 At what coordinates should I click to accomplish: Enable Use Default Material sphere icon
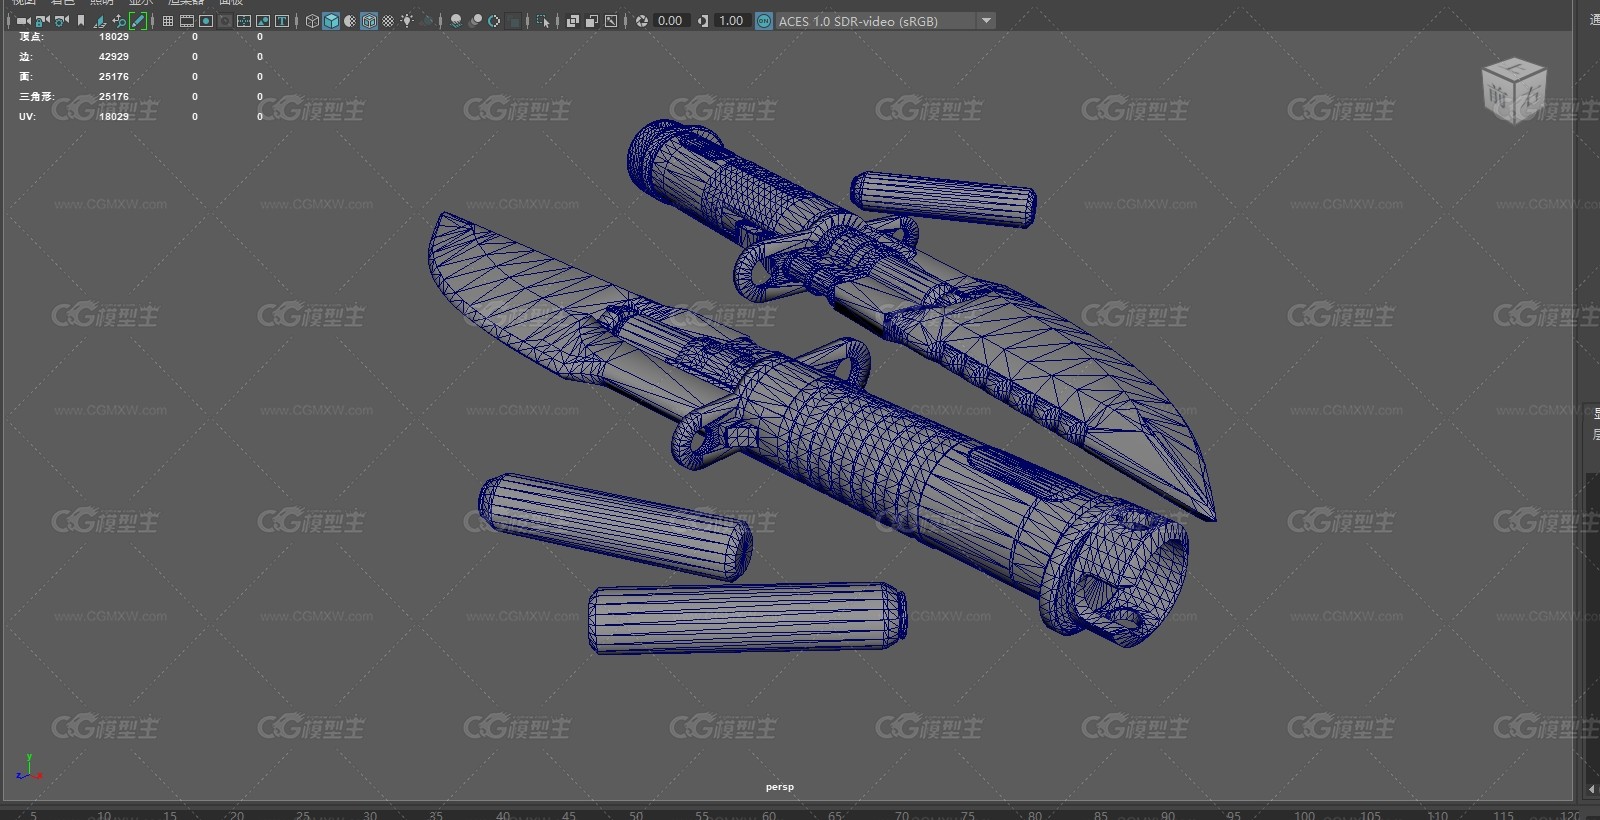pyautogui.click(x=350, y=21)
